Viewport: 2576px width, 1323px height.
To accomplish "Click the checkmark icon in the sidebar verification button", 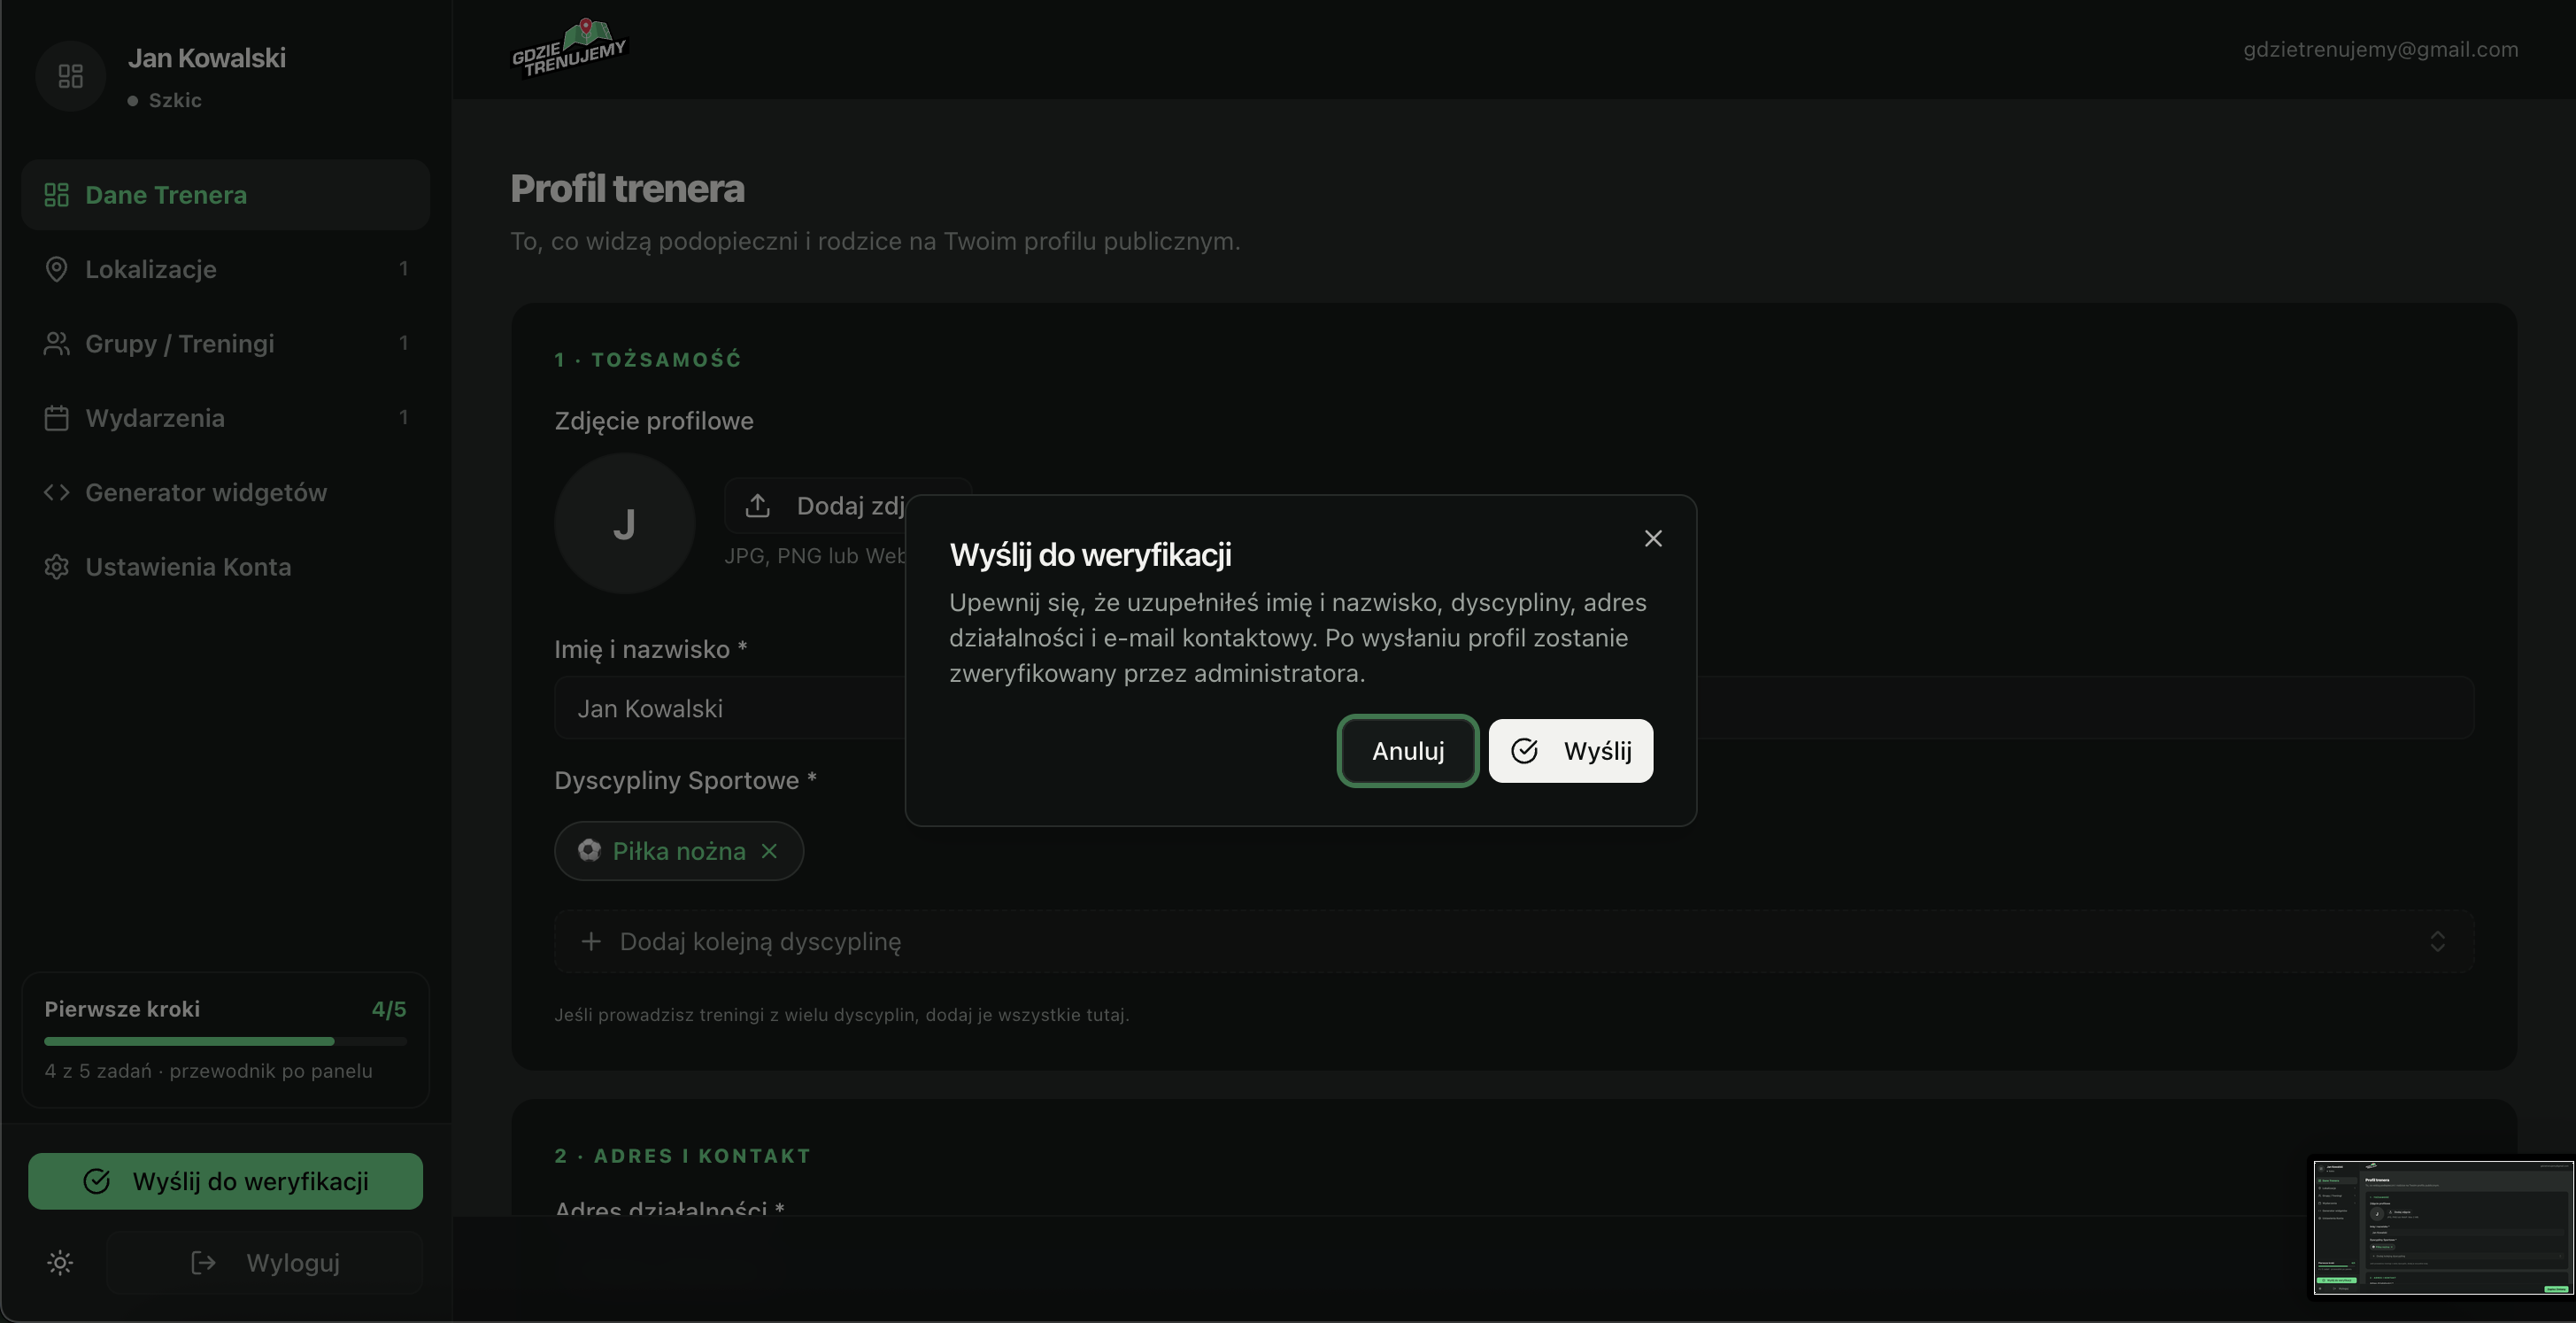I will coord(96,1181).
